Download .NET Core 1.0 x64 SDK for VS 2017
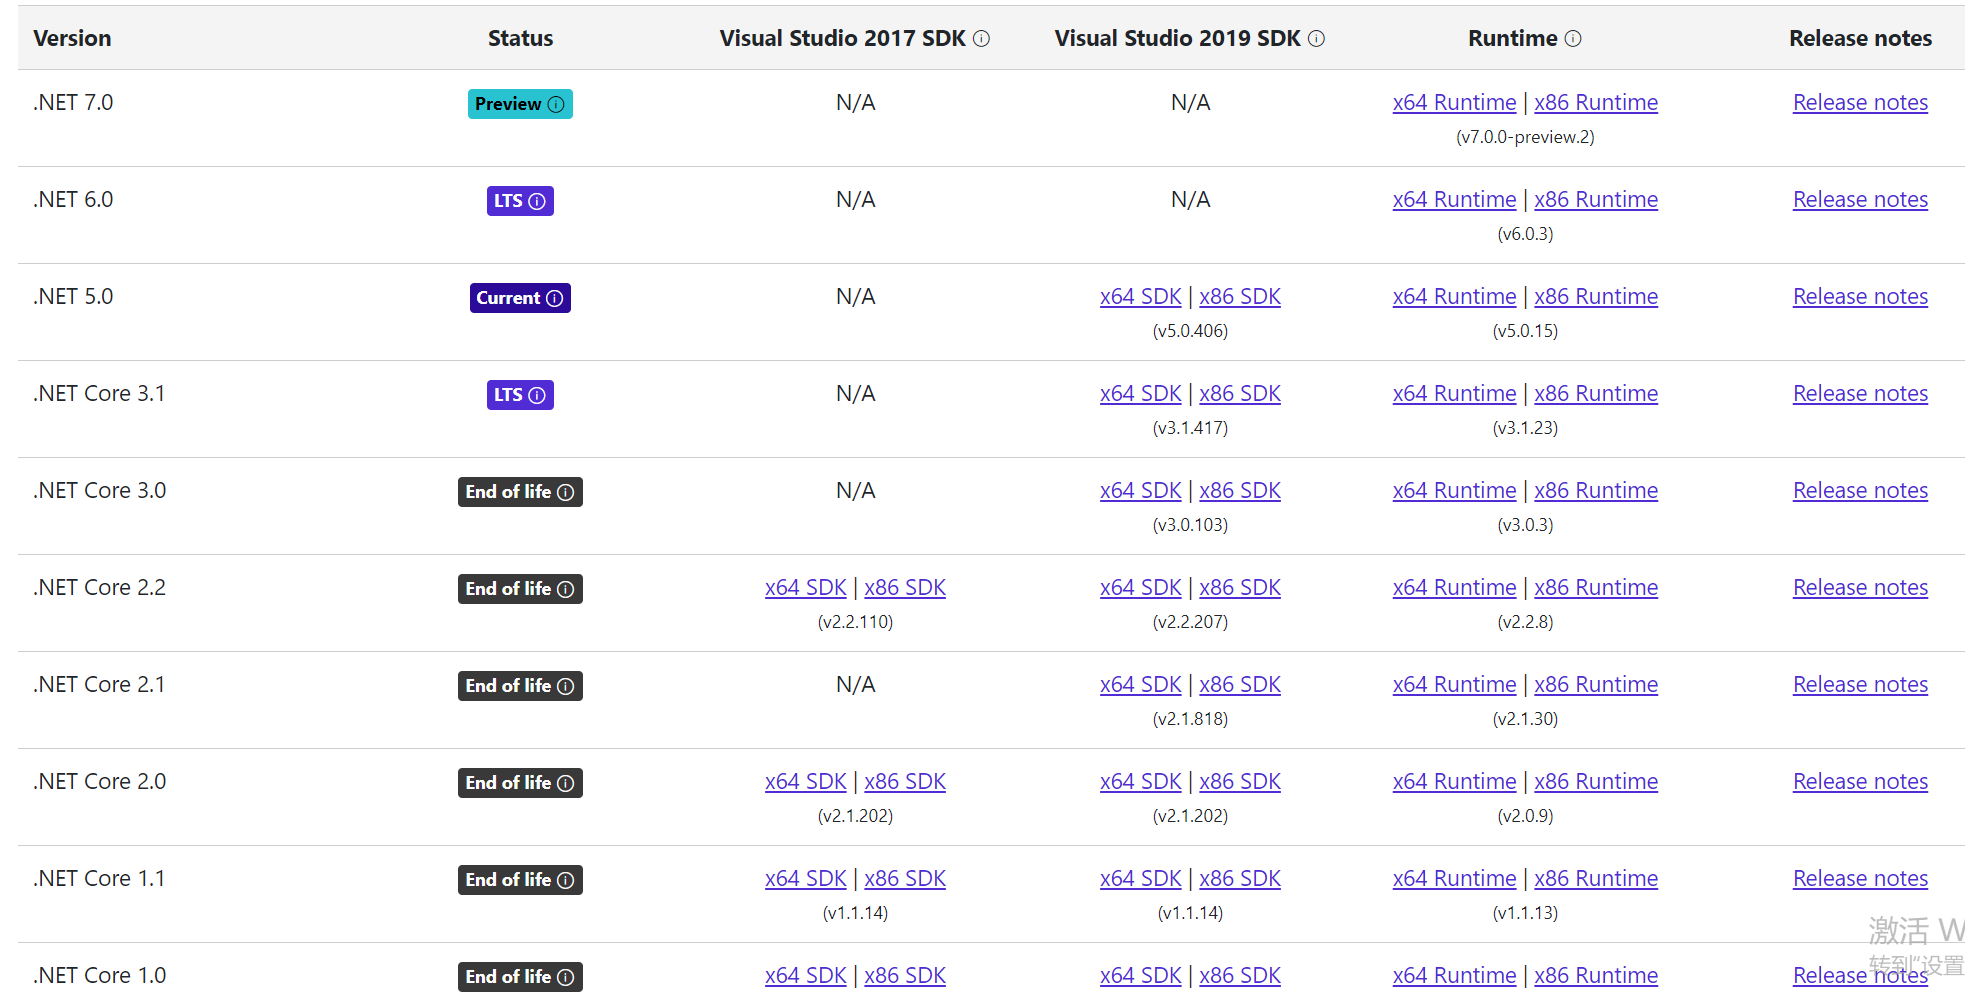 806,975
